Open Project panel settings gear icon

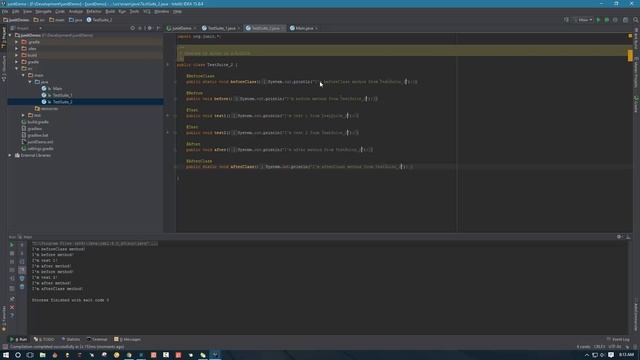coord(150,28)
